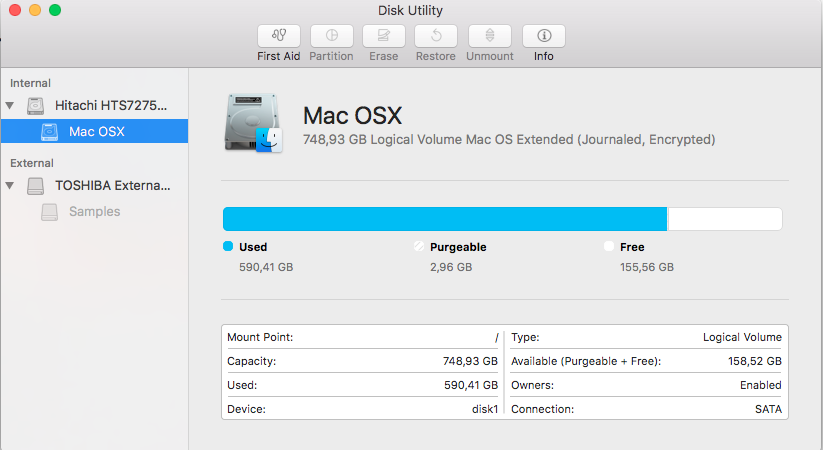Click the white Free legend swatch
The image size is (823, 450).
point(609,246)
